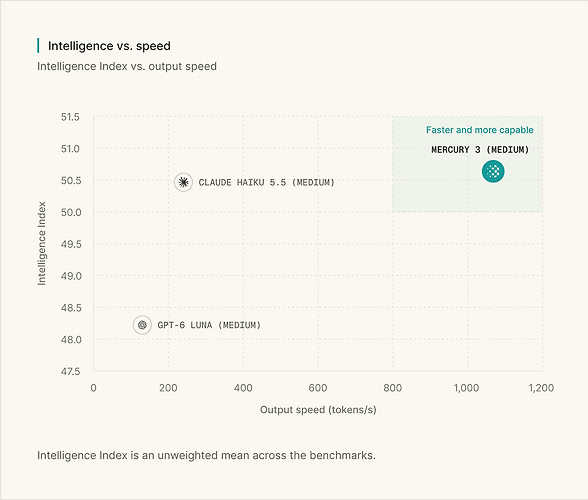This screenshot has height=500, width=588.
Task: Select the MERCURY 3 (MEDIUM) label
Action: [x=480, y=150]
